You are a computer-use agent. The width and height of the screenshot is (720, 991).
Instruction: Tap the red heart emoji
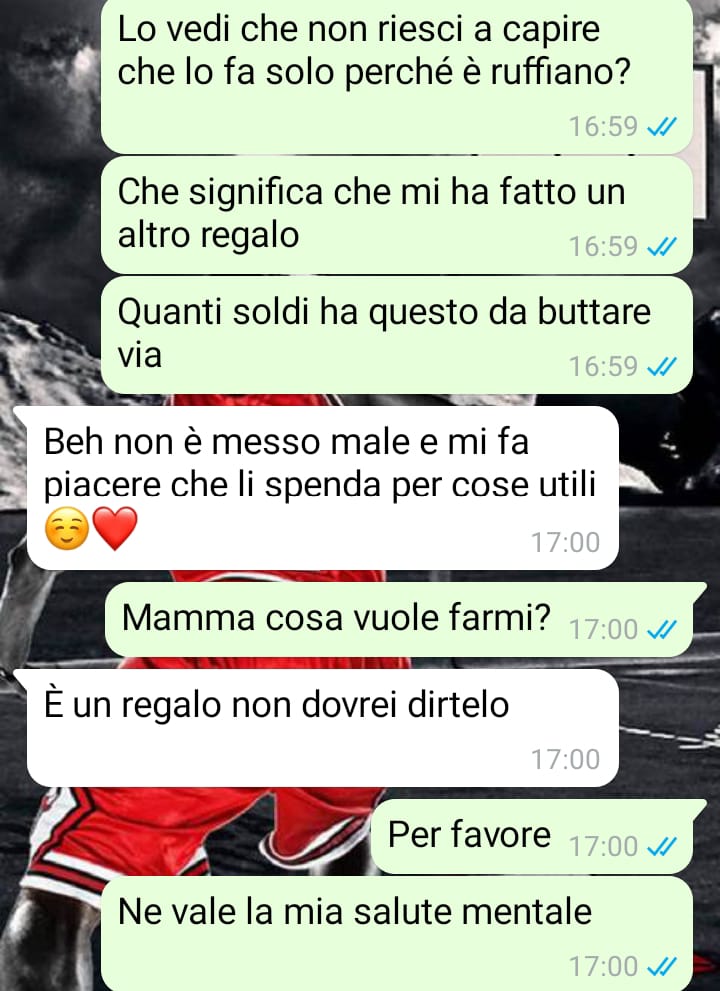click(x=115, y=528)
